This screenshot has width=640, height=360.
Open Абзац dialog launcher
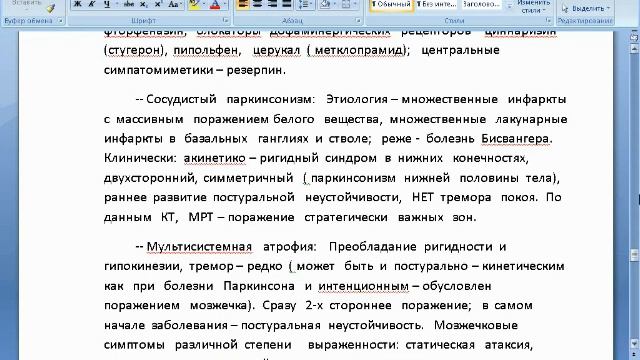pos(358,20)
